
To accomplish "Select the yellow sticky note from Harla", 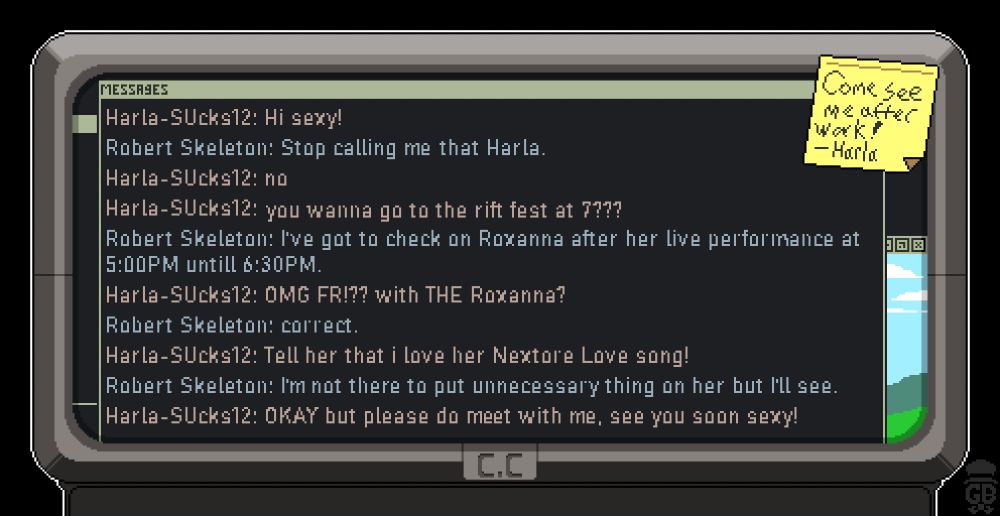I will pos(870,113).
